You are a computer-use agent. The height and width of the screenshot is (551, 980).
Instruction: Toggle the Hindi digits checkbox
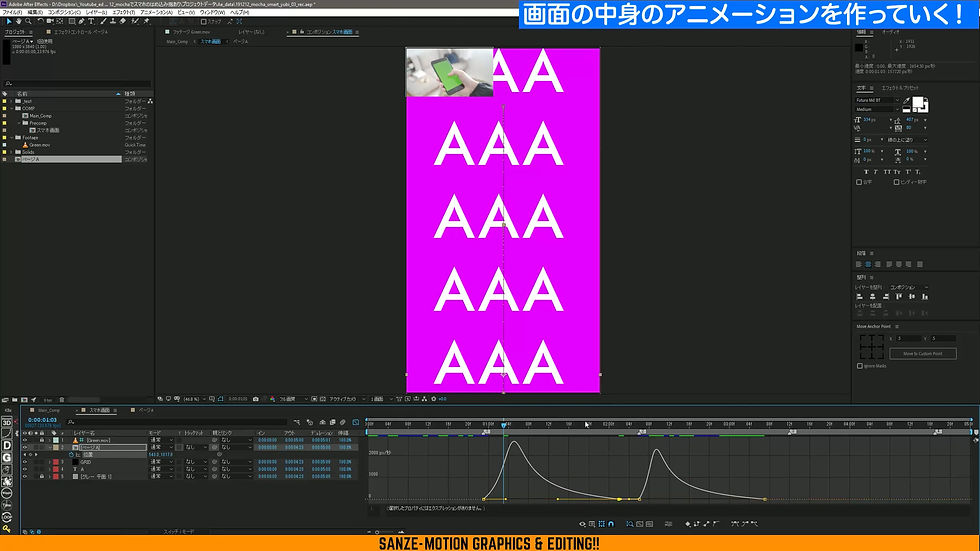coord(896,182)
